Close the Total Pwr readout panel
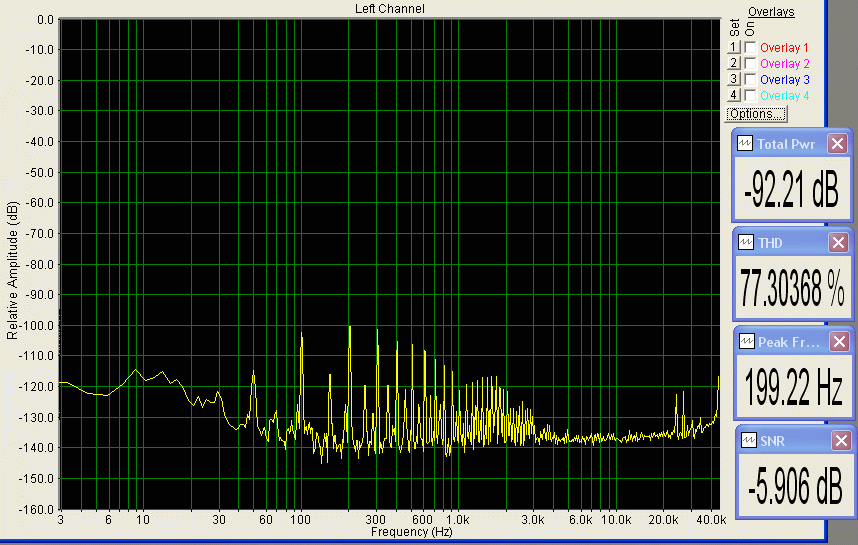This screenshot has height=545, width=858. point(837,143)
